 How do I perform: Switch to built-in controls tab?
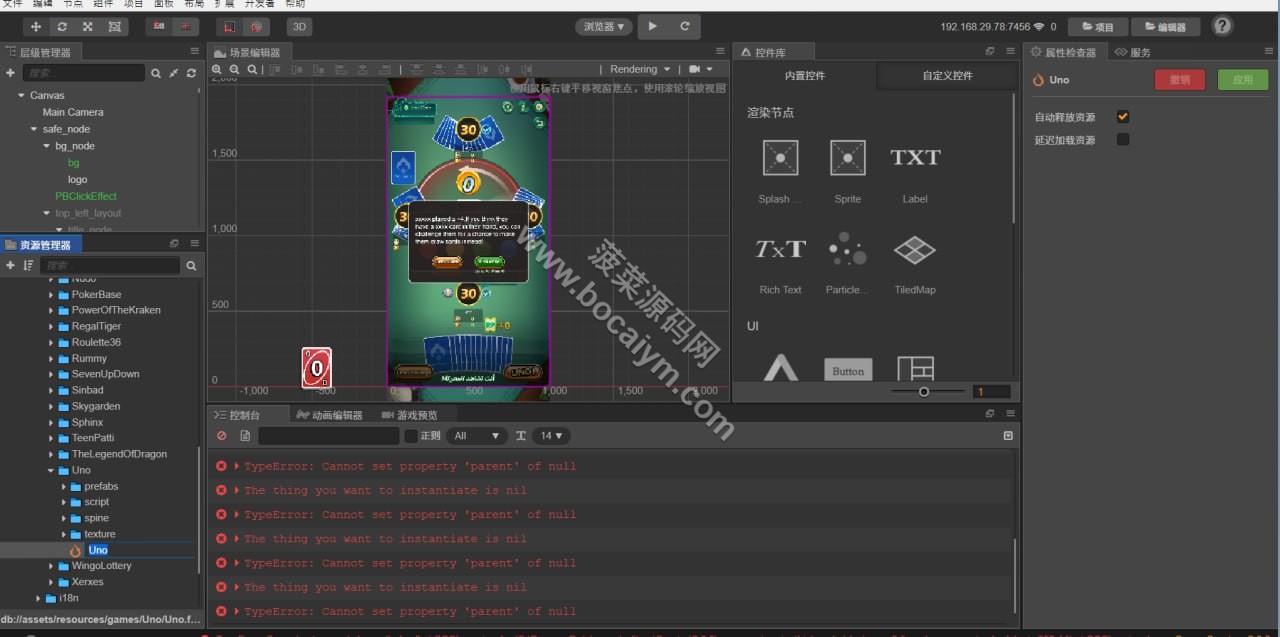(x=805, y=76)
